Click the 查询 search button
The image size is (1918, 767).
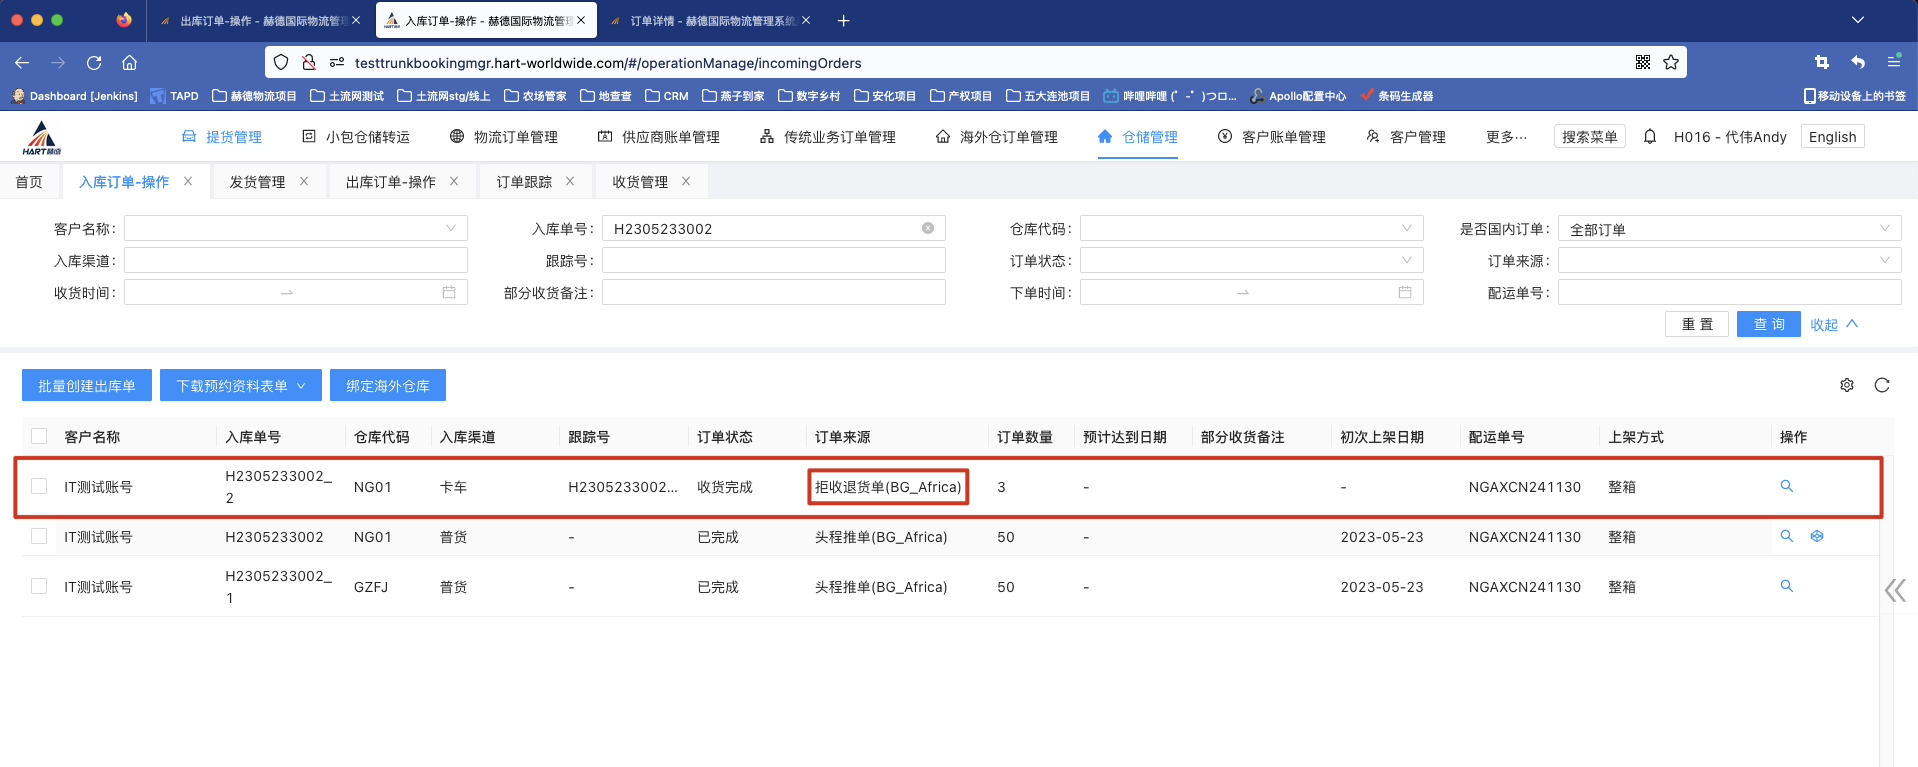tap(1768, 324)
